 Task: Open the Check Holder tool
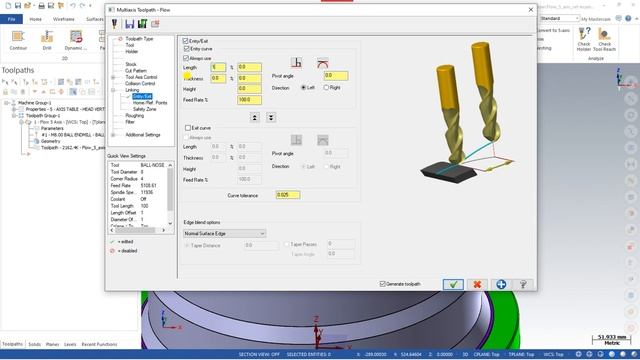tap(584, 39)
